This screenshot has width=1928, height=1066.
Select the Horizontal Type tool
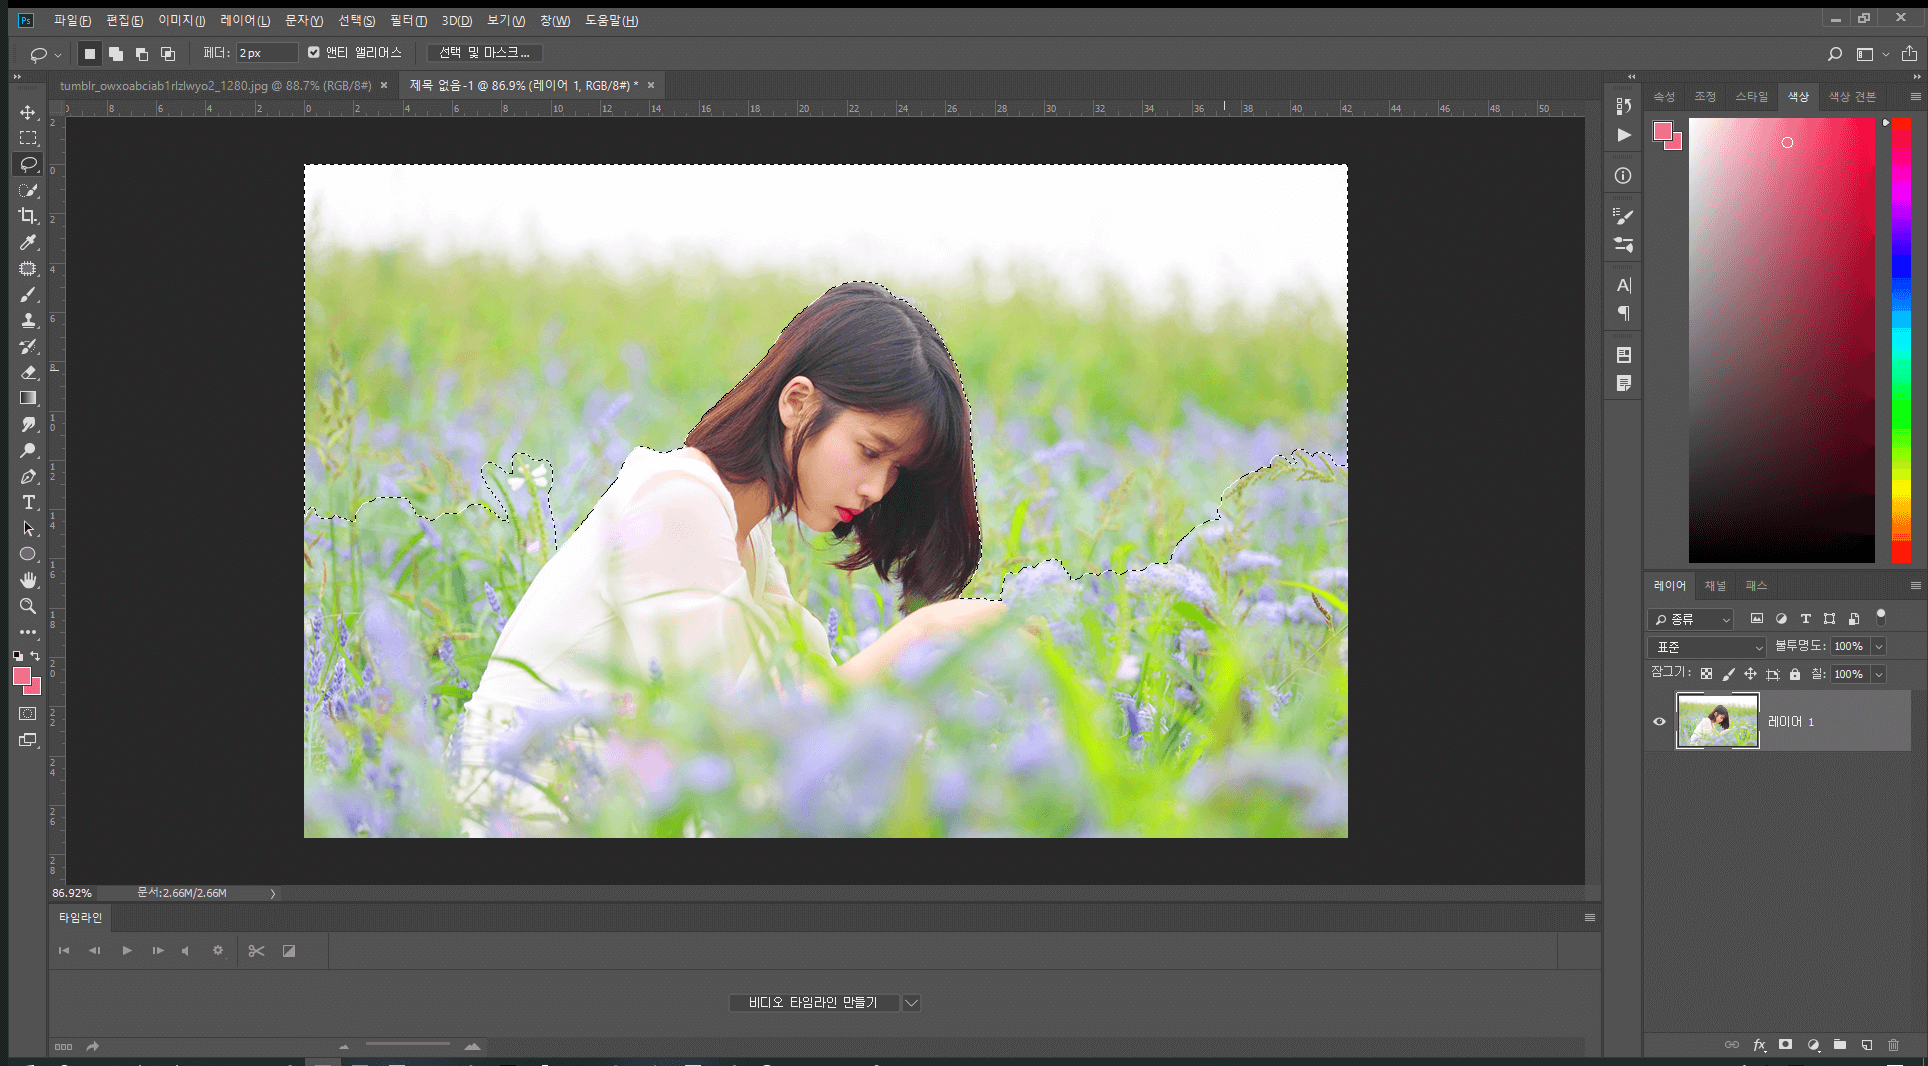point(28,502)
